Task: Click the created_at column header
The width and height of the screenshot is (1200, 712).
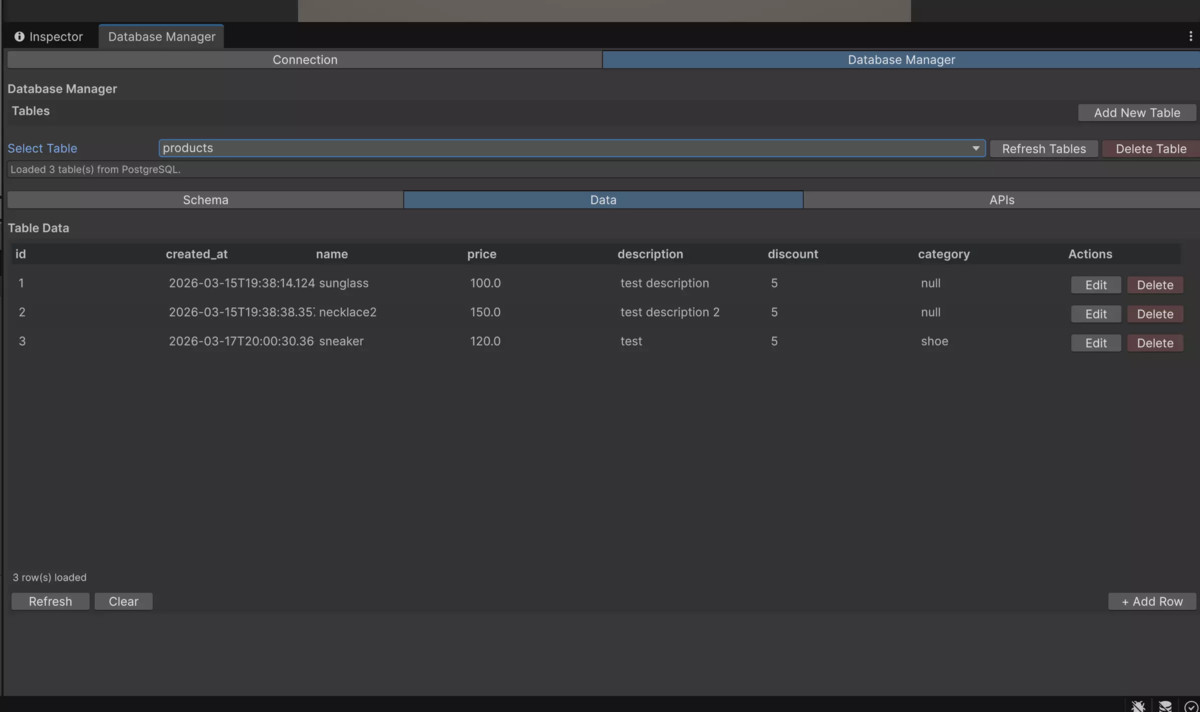Action: (x=197, y=254)
